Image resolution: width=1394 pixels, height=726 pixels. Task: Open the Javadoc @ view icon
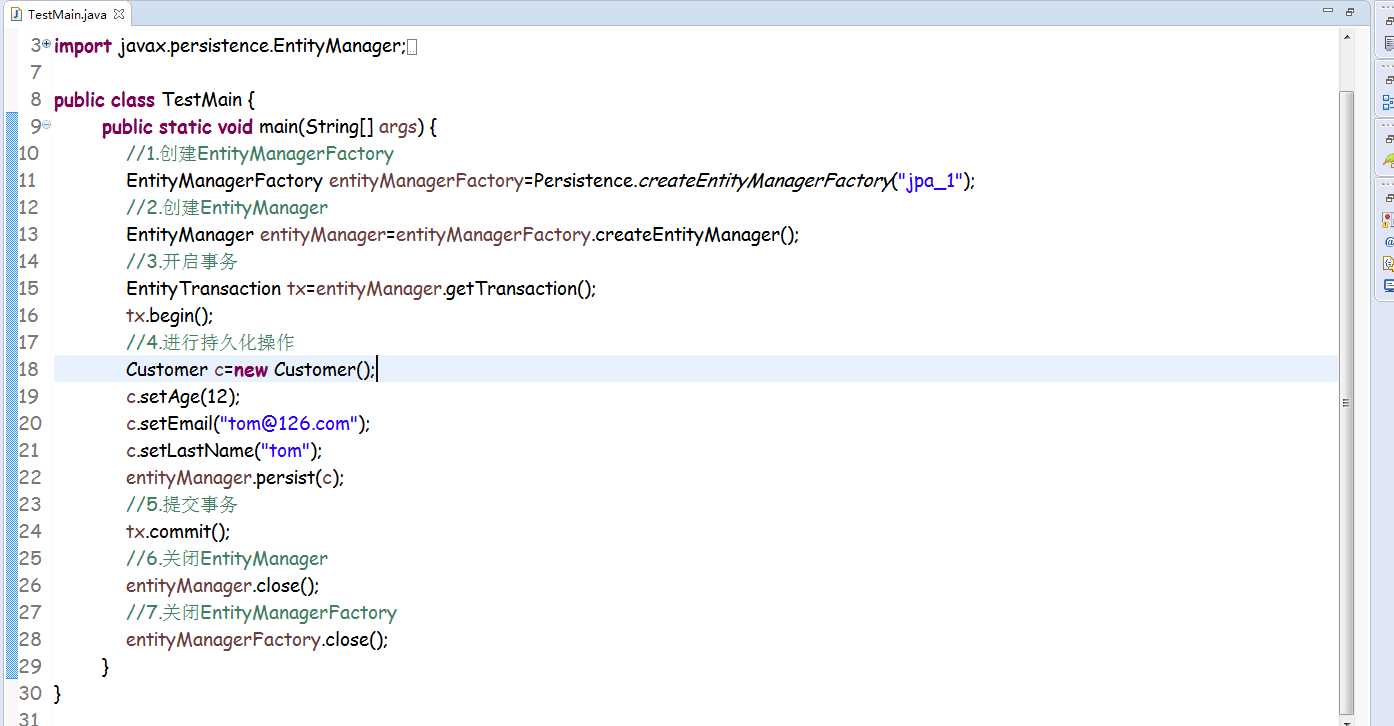1389,241
